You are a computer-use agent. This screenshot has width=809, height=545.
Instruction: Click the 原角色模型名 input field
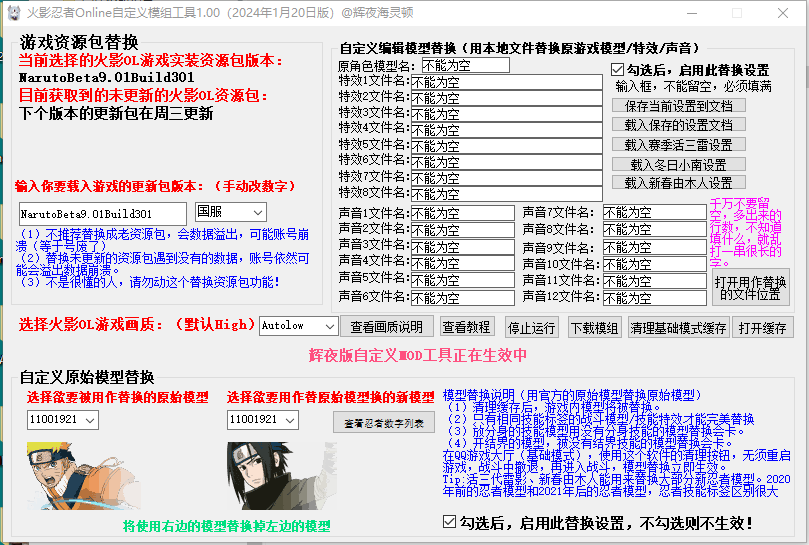point(465,65)
